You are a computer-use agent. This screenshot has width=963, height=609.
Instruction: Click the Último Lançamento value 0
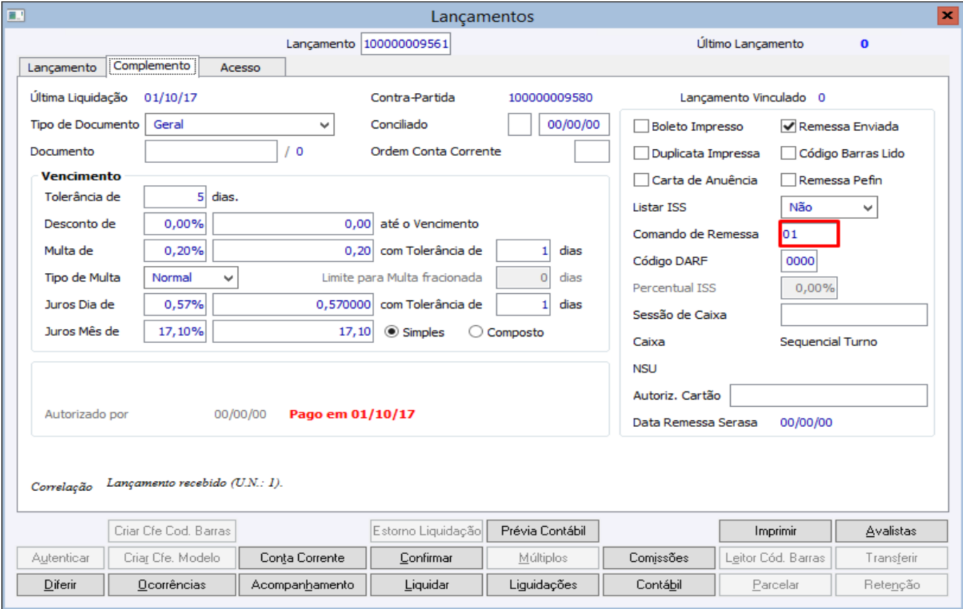pos(864,44)
